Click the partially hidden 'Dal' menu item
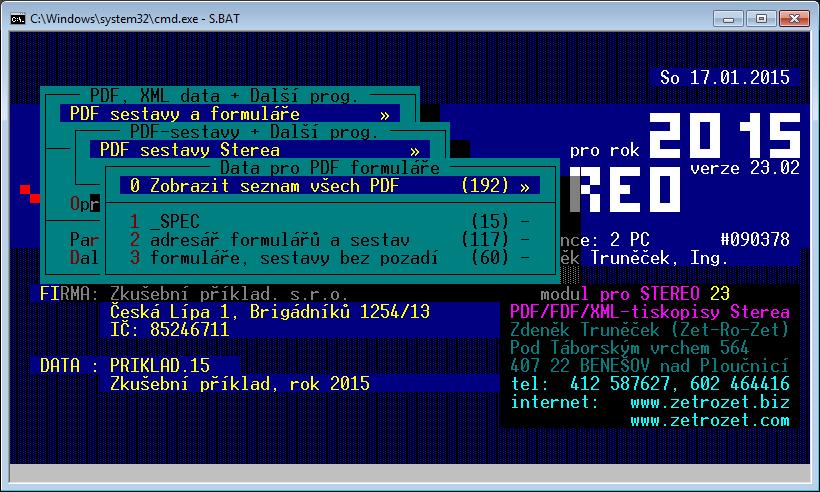 coord(84,257)
